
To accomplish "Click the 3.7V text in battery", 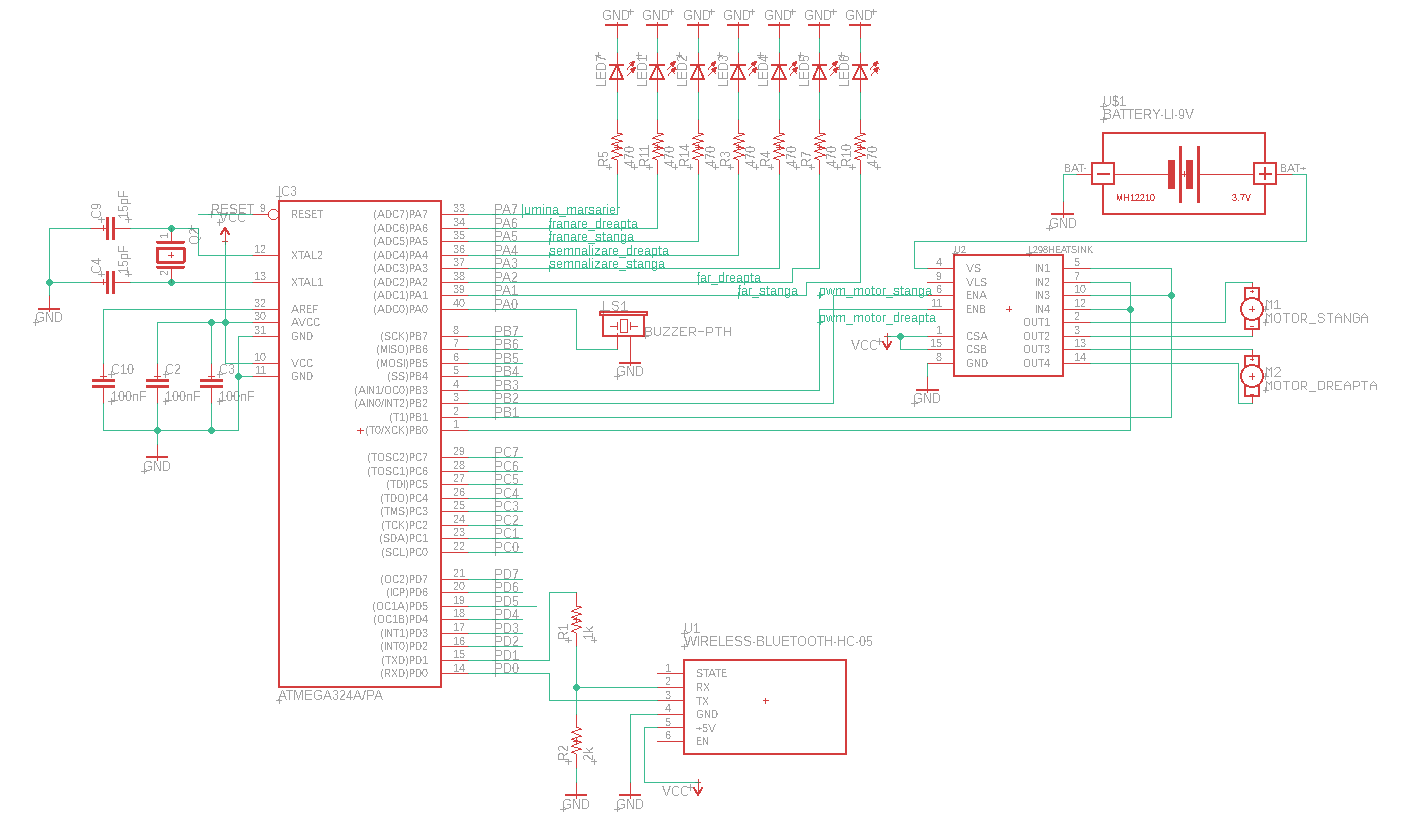I will pos(1241,198).
